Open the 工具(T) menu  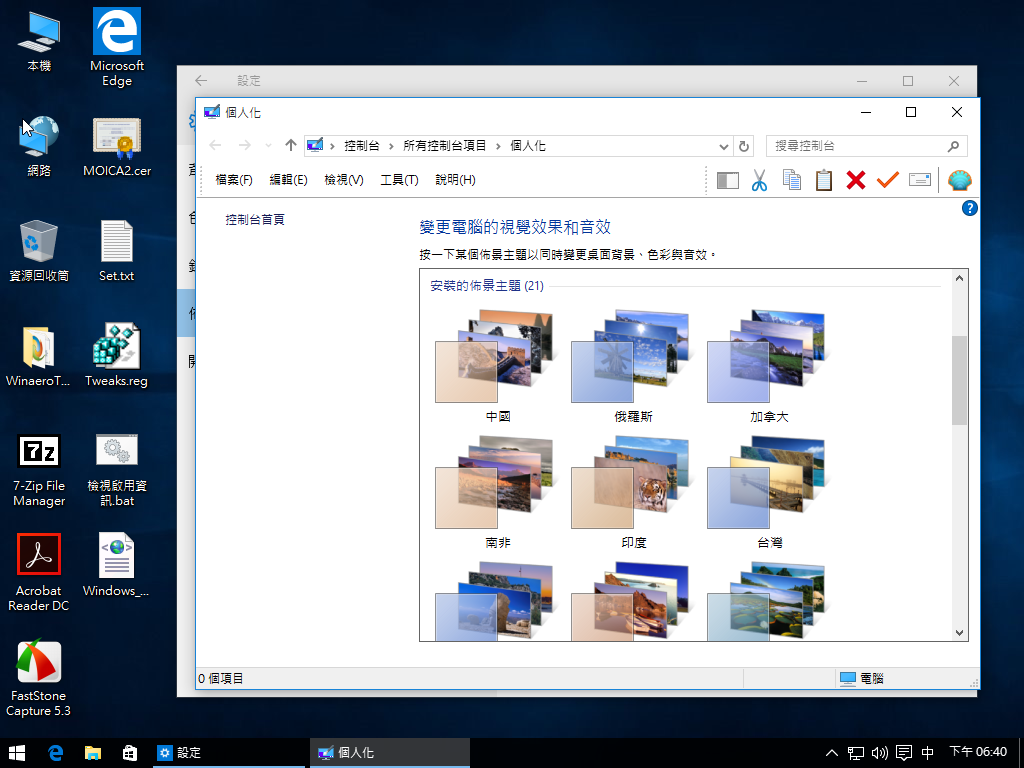pyautogui.click(x=399, y=180)
